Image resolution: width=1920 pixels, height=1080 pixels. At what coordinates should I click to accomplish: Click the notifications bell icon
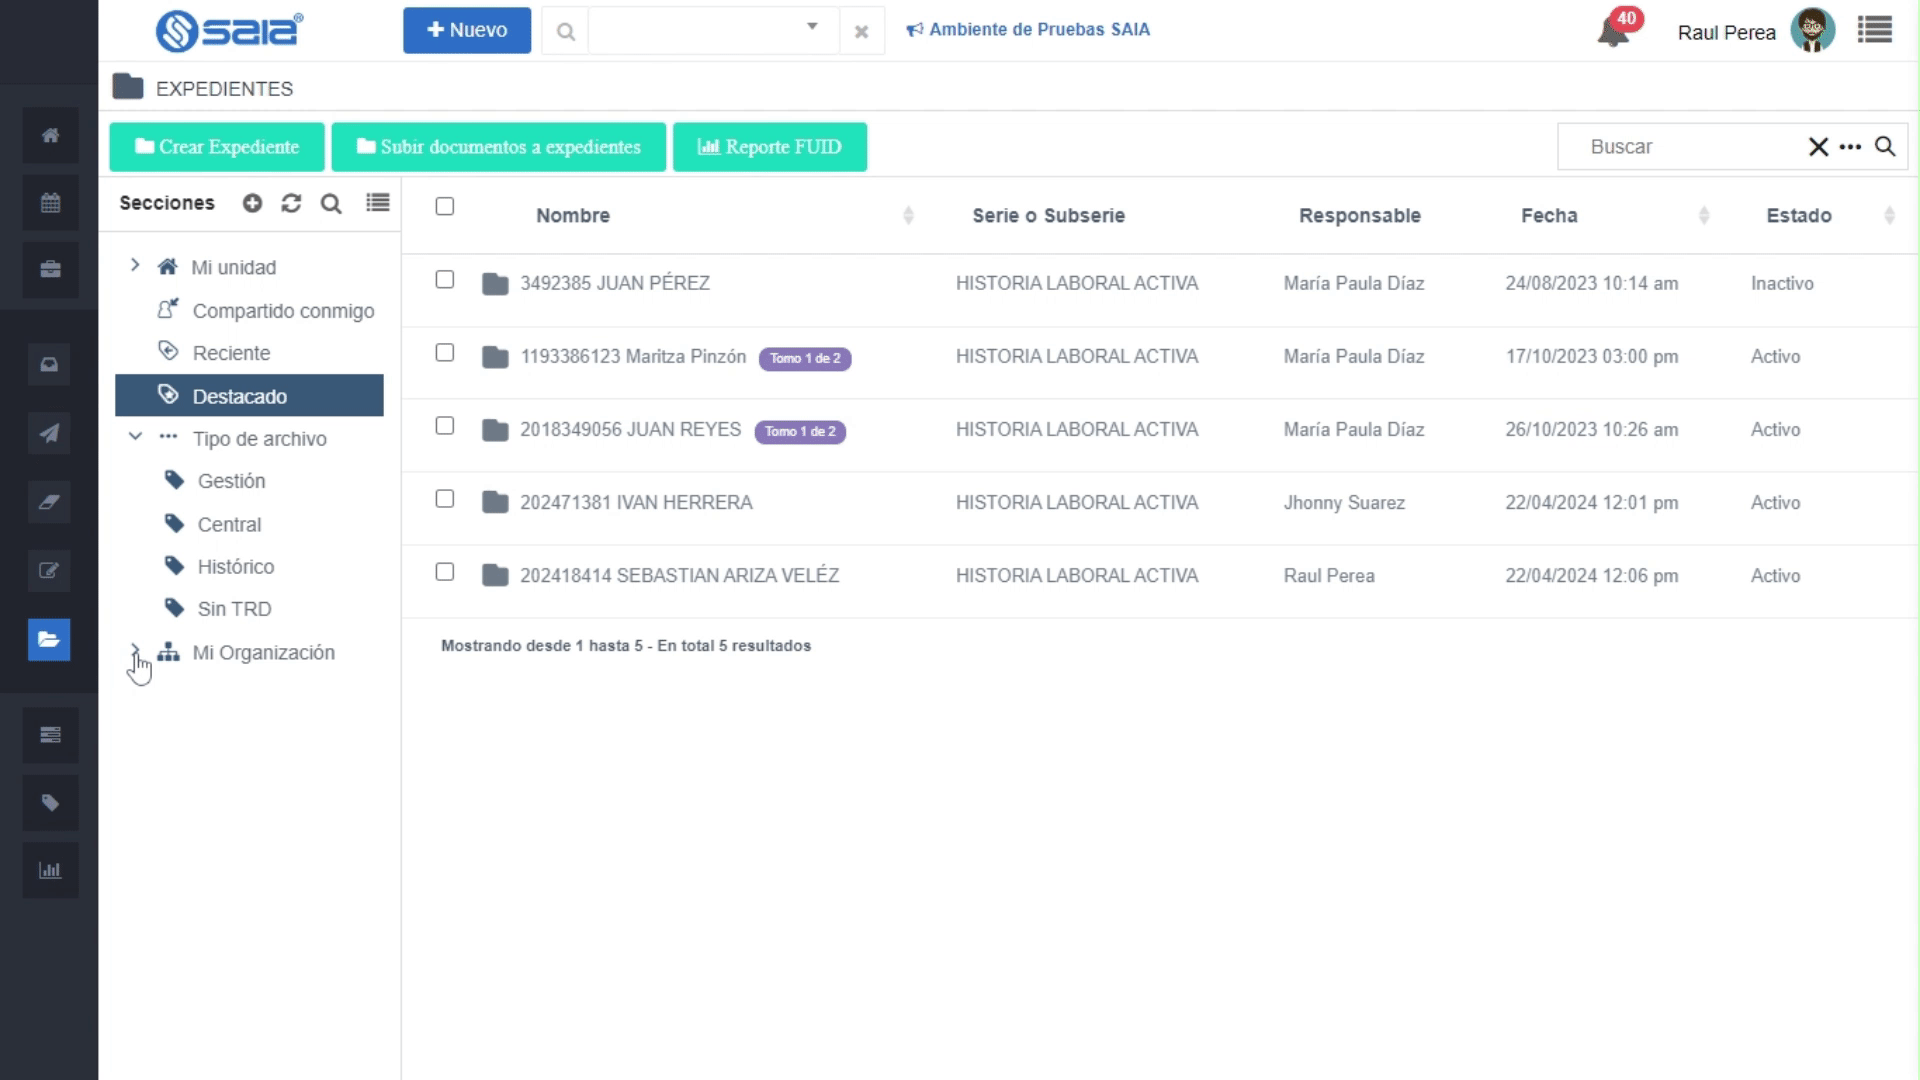coord(1613,32)
